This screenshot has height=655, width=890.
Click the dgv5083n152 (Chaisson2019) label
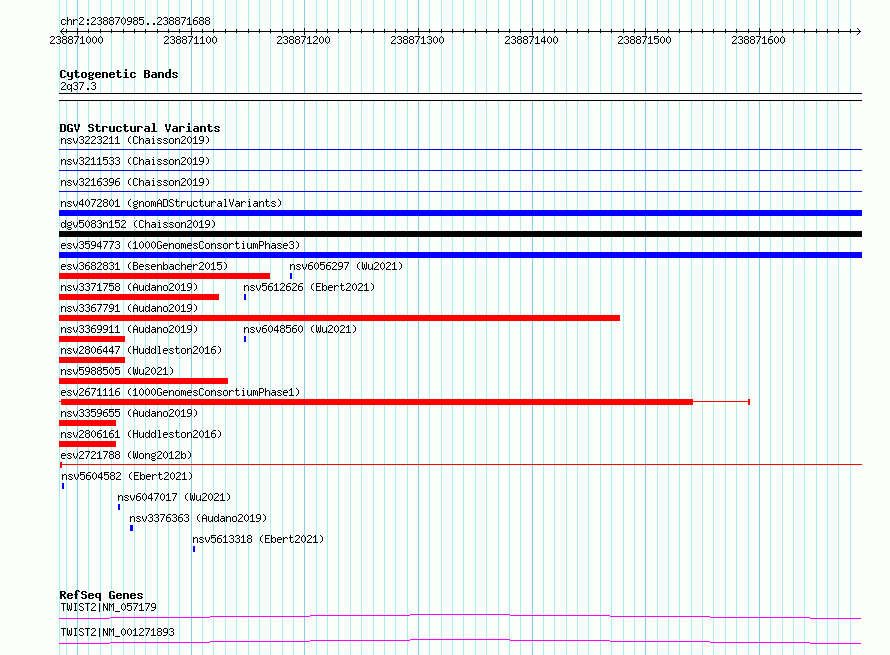[x=138, y=224]
